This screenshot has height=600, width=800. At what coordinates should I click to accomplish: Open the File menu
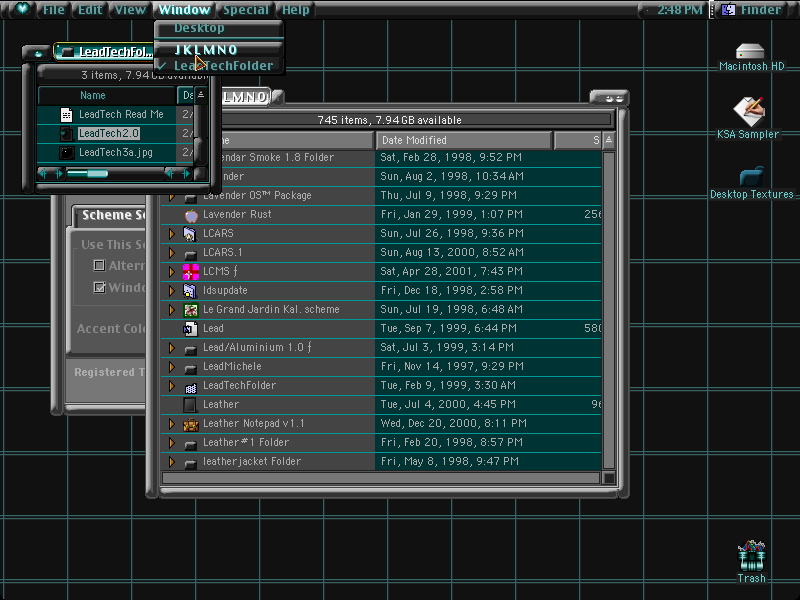pos(53,10)
